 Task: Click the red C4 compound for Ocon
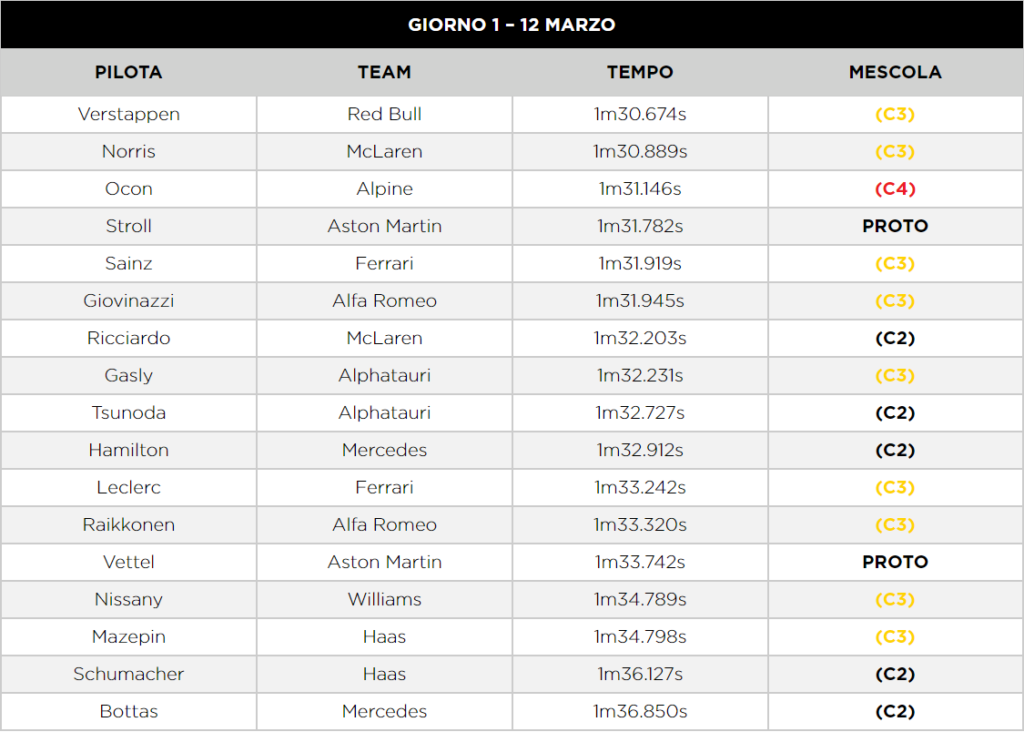pos(895,189)
